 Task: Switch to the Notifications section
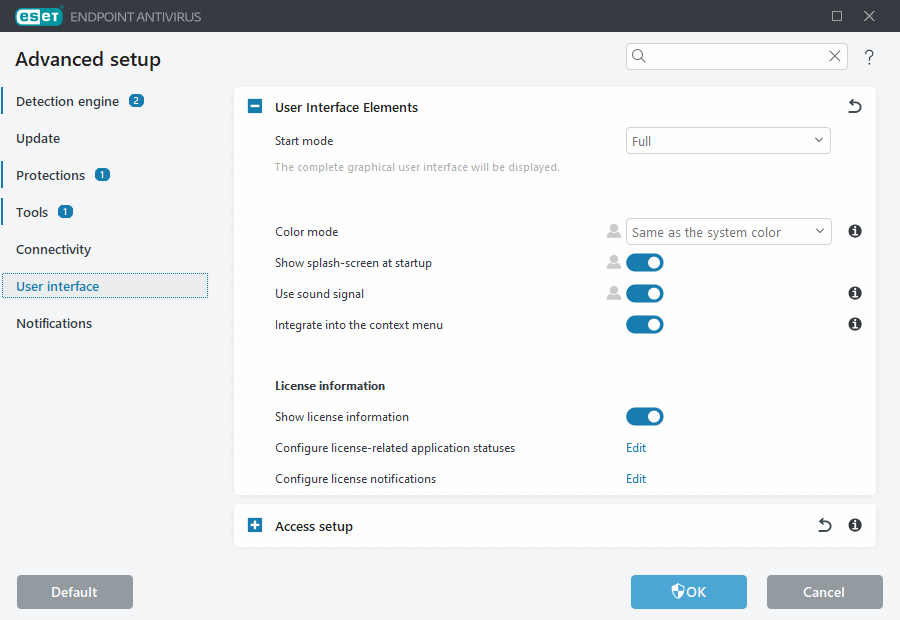click(54, 323)
